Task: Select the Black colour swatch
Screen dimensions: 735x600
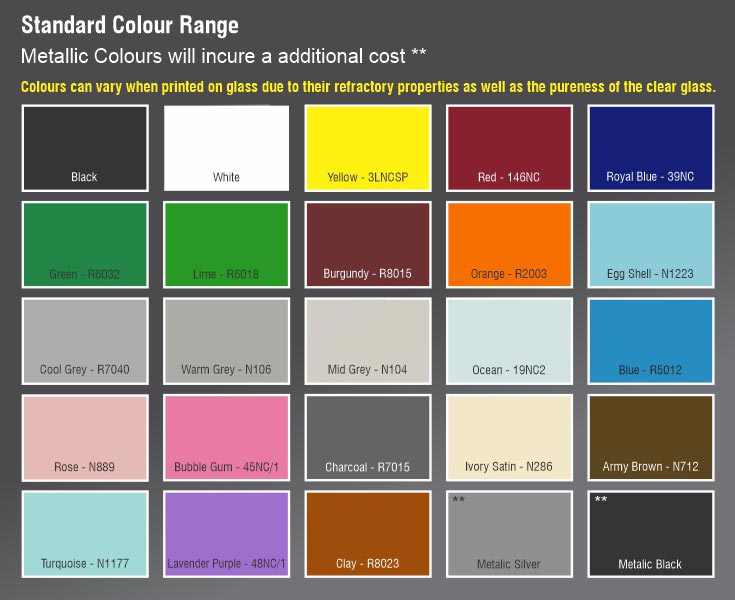Action: pos(84,148)
